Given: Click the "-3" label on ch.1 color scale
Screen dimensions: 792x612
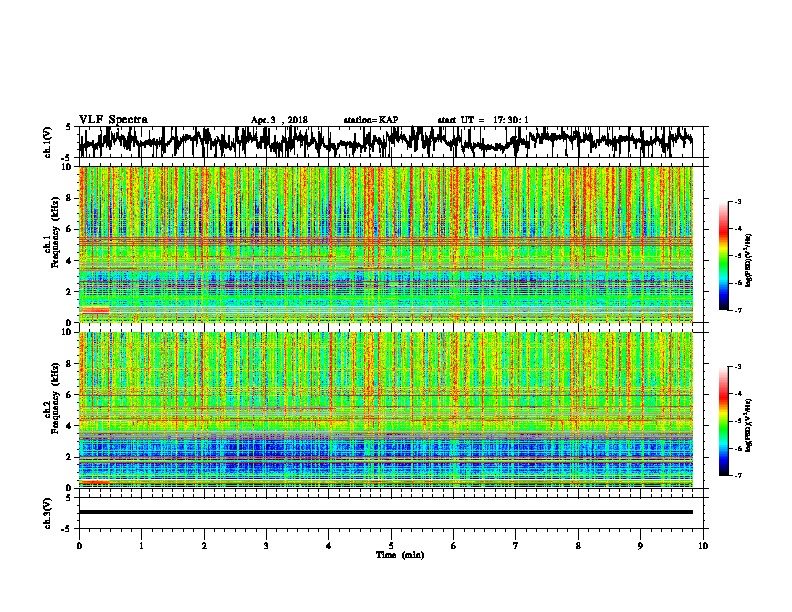Looking at the screenshot, I should (737, 201).
